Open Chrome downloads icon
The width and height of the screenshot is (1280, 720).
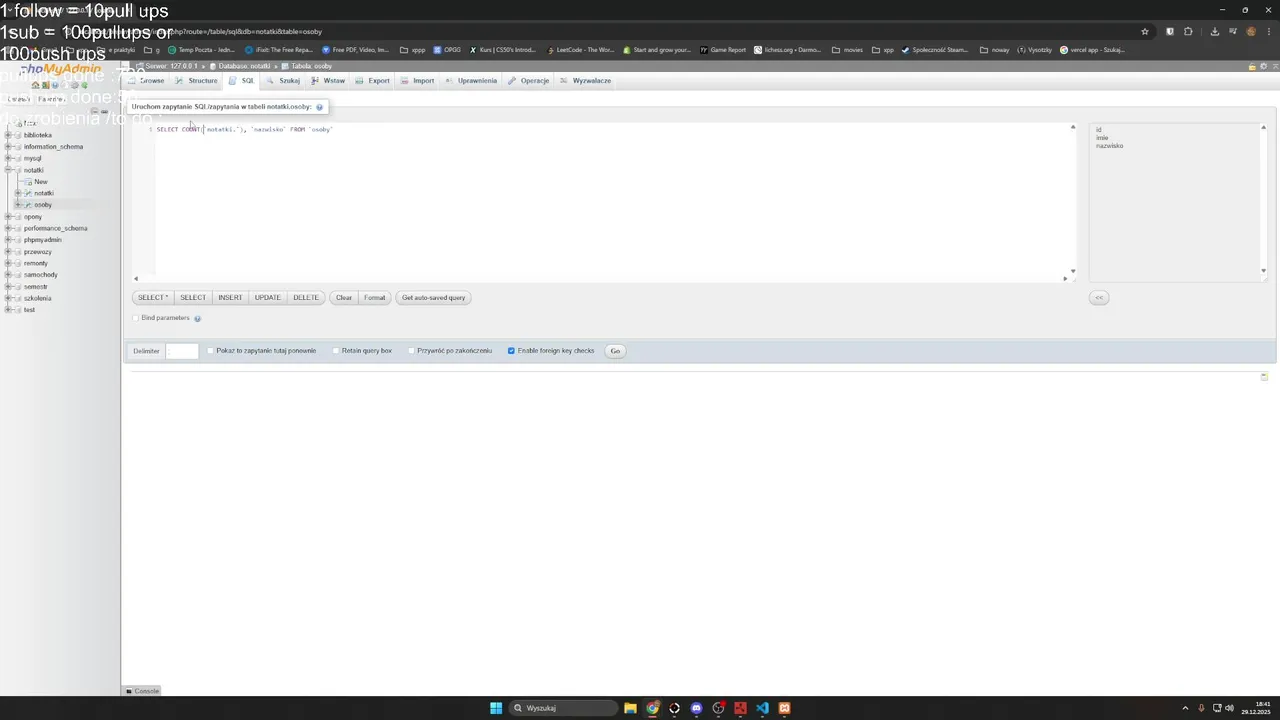[x=1214, y=31]
